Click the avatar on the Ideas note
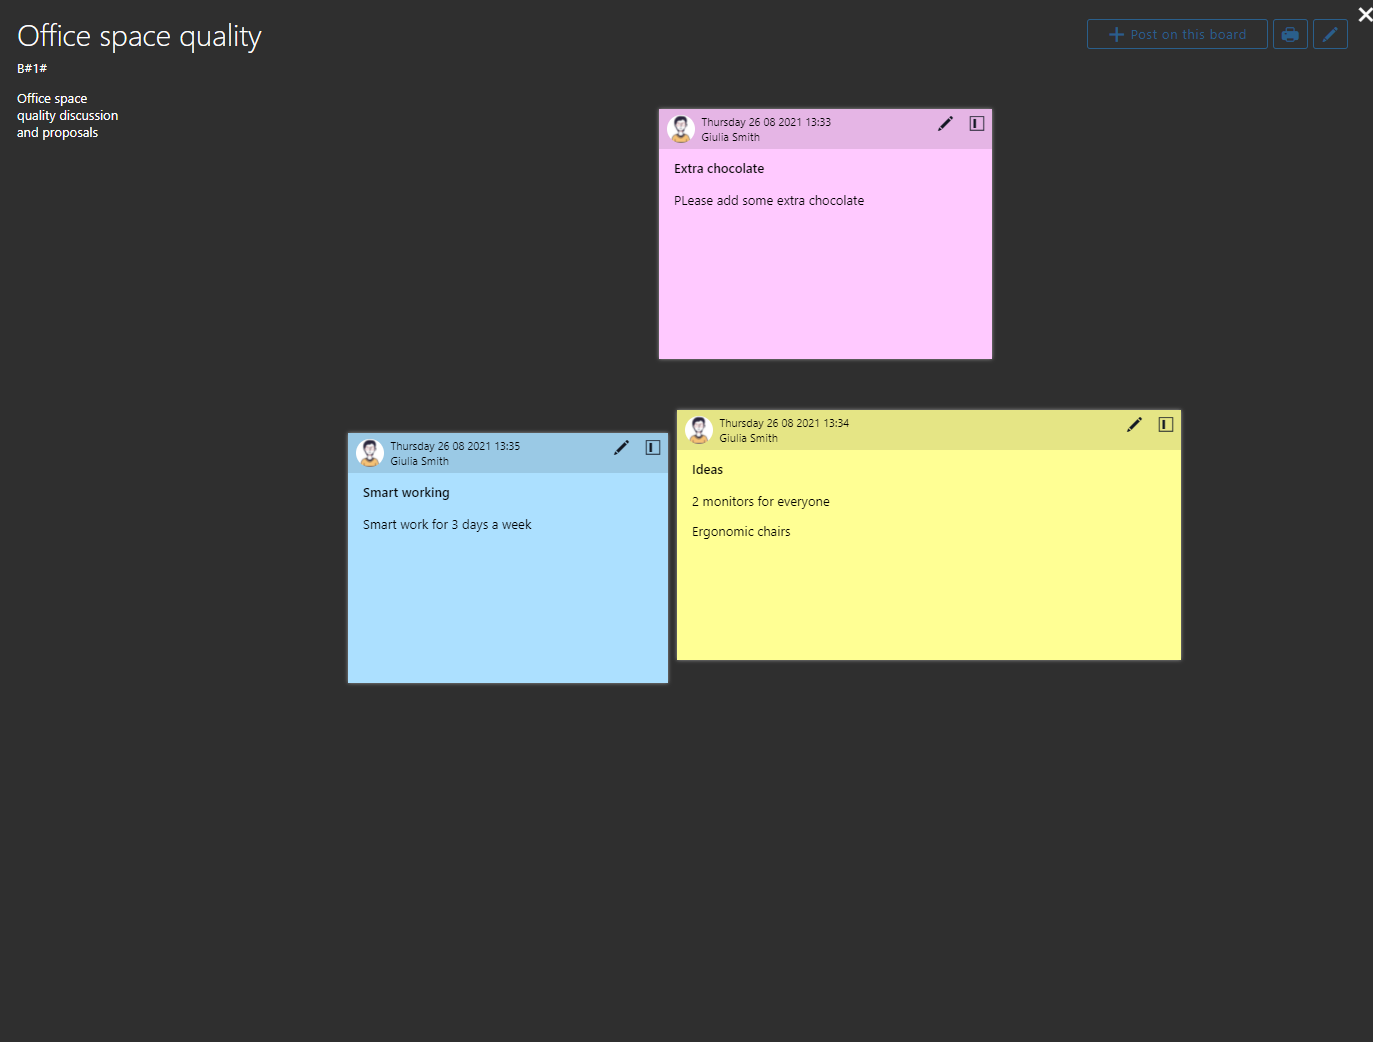The image size is (1373, 1042). click(699, 430)
